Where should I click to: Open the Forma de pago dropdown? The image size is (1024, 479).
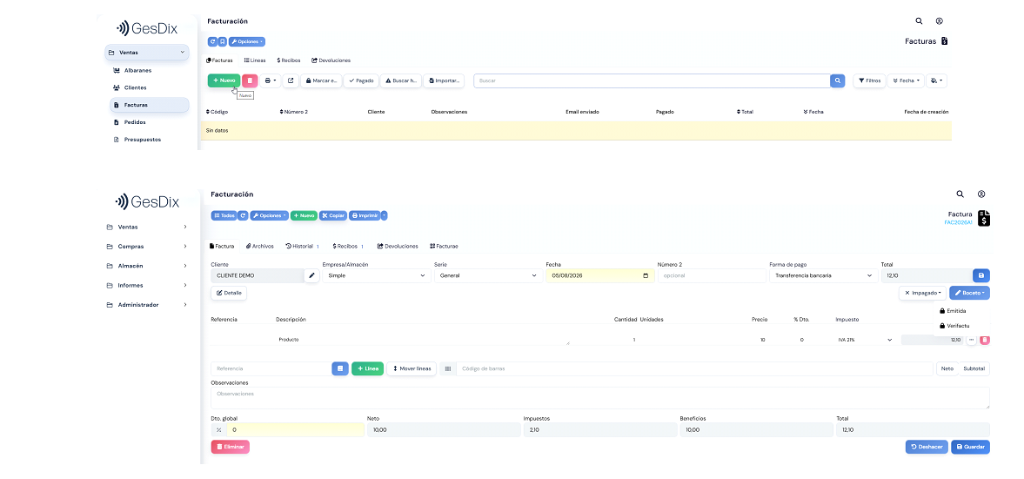click(822, 276)
